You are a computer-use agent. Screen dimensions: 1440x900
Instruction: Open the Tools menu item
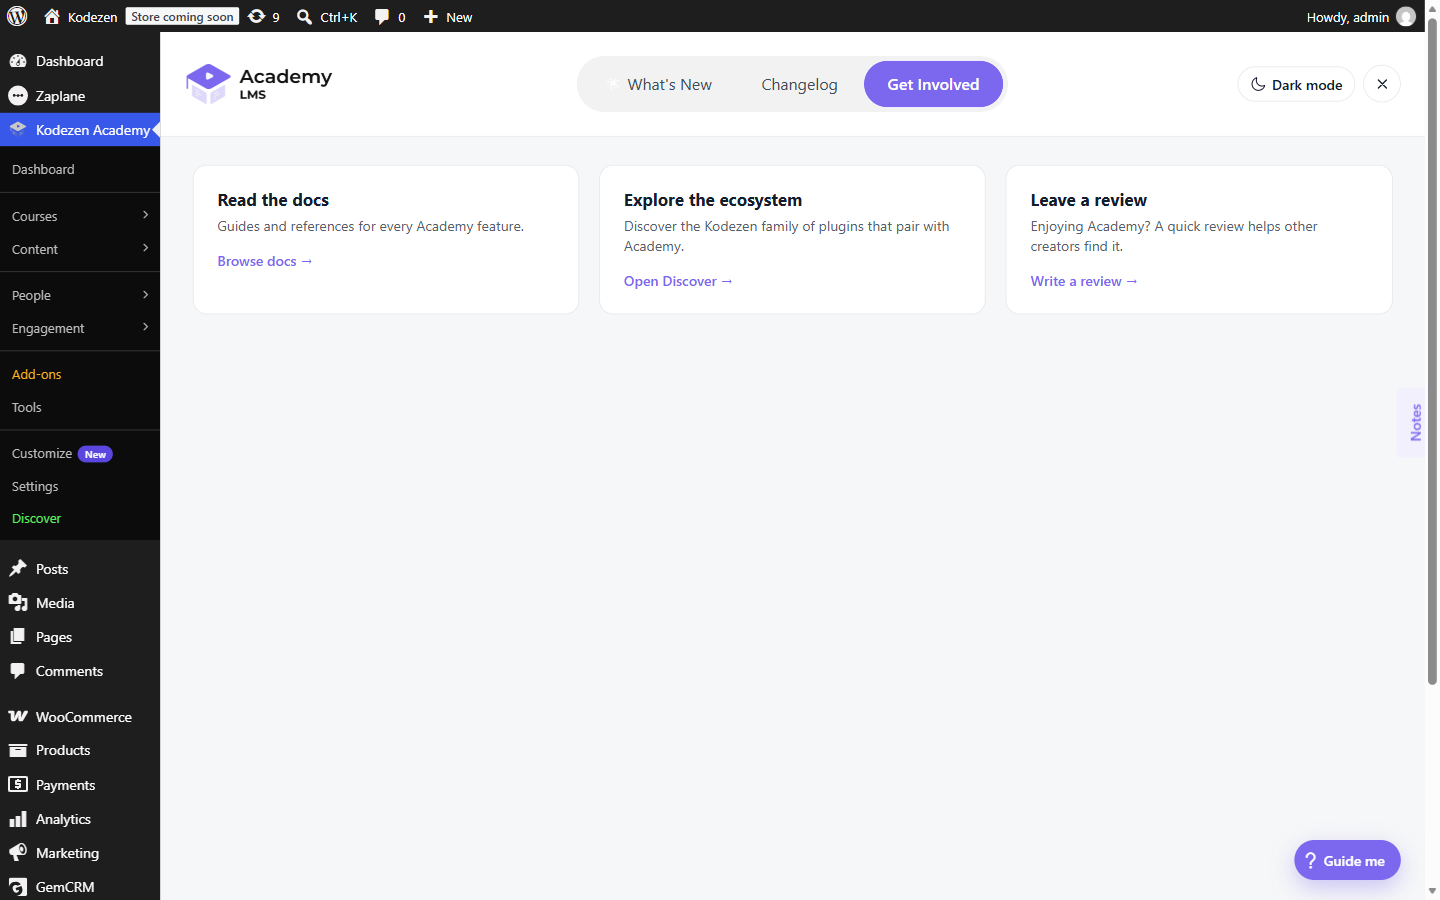[x=27, y=407]
